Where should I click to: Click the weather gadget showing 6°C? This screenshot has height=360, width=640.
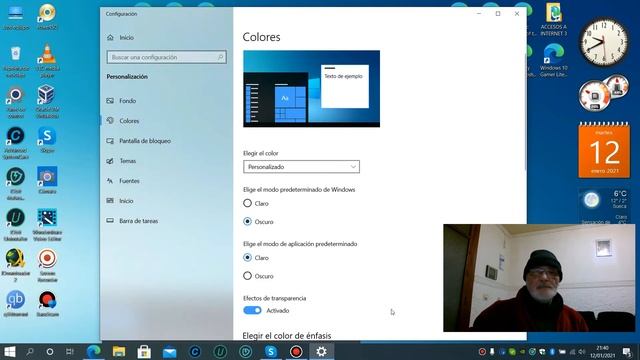tap(604, 206)
